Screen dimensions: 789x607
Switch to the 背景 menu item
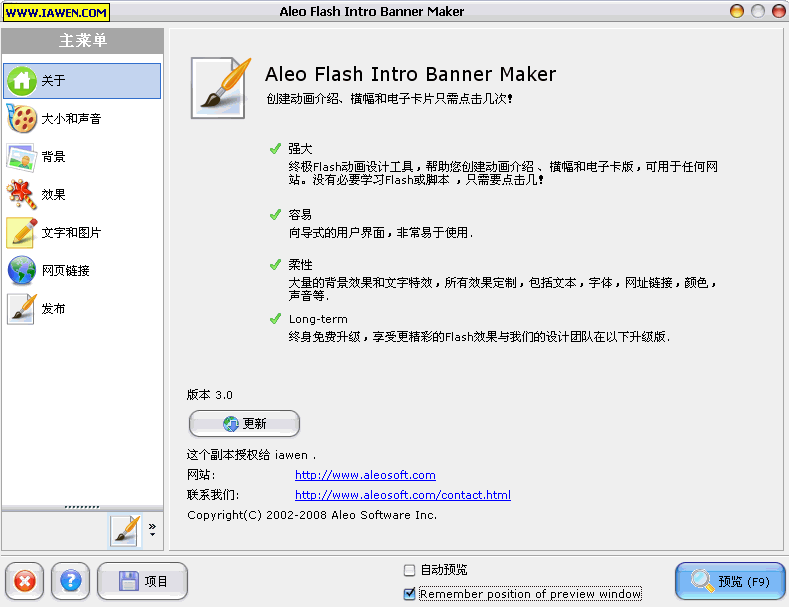[x=54, y=157]
